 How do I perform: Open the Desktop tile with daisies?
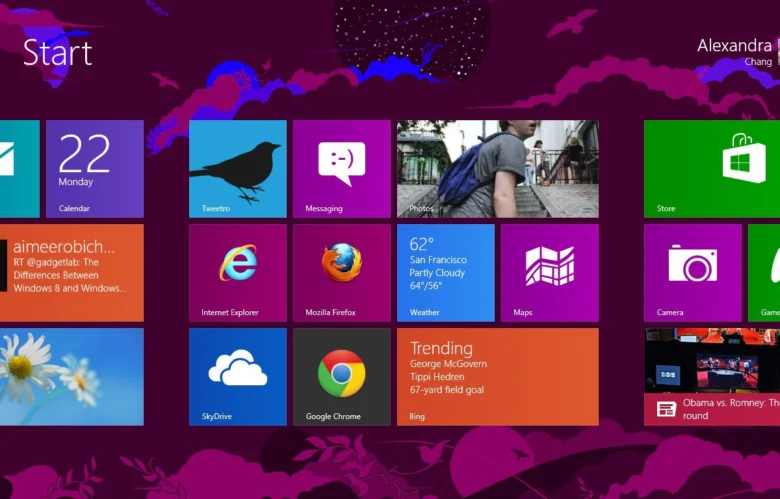coord(72,377)
